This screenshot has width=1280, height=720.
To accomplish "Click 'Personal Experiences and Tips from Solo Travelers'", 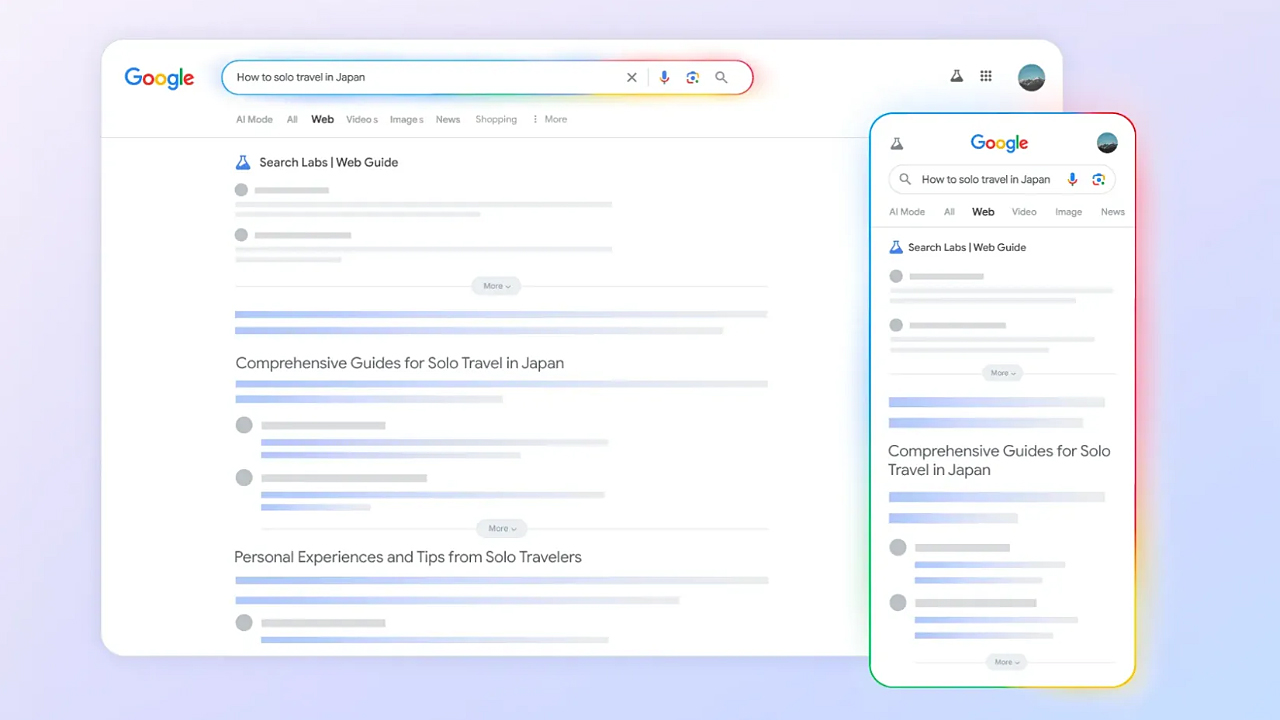I will click(408, 557).
